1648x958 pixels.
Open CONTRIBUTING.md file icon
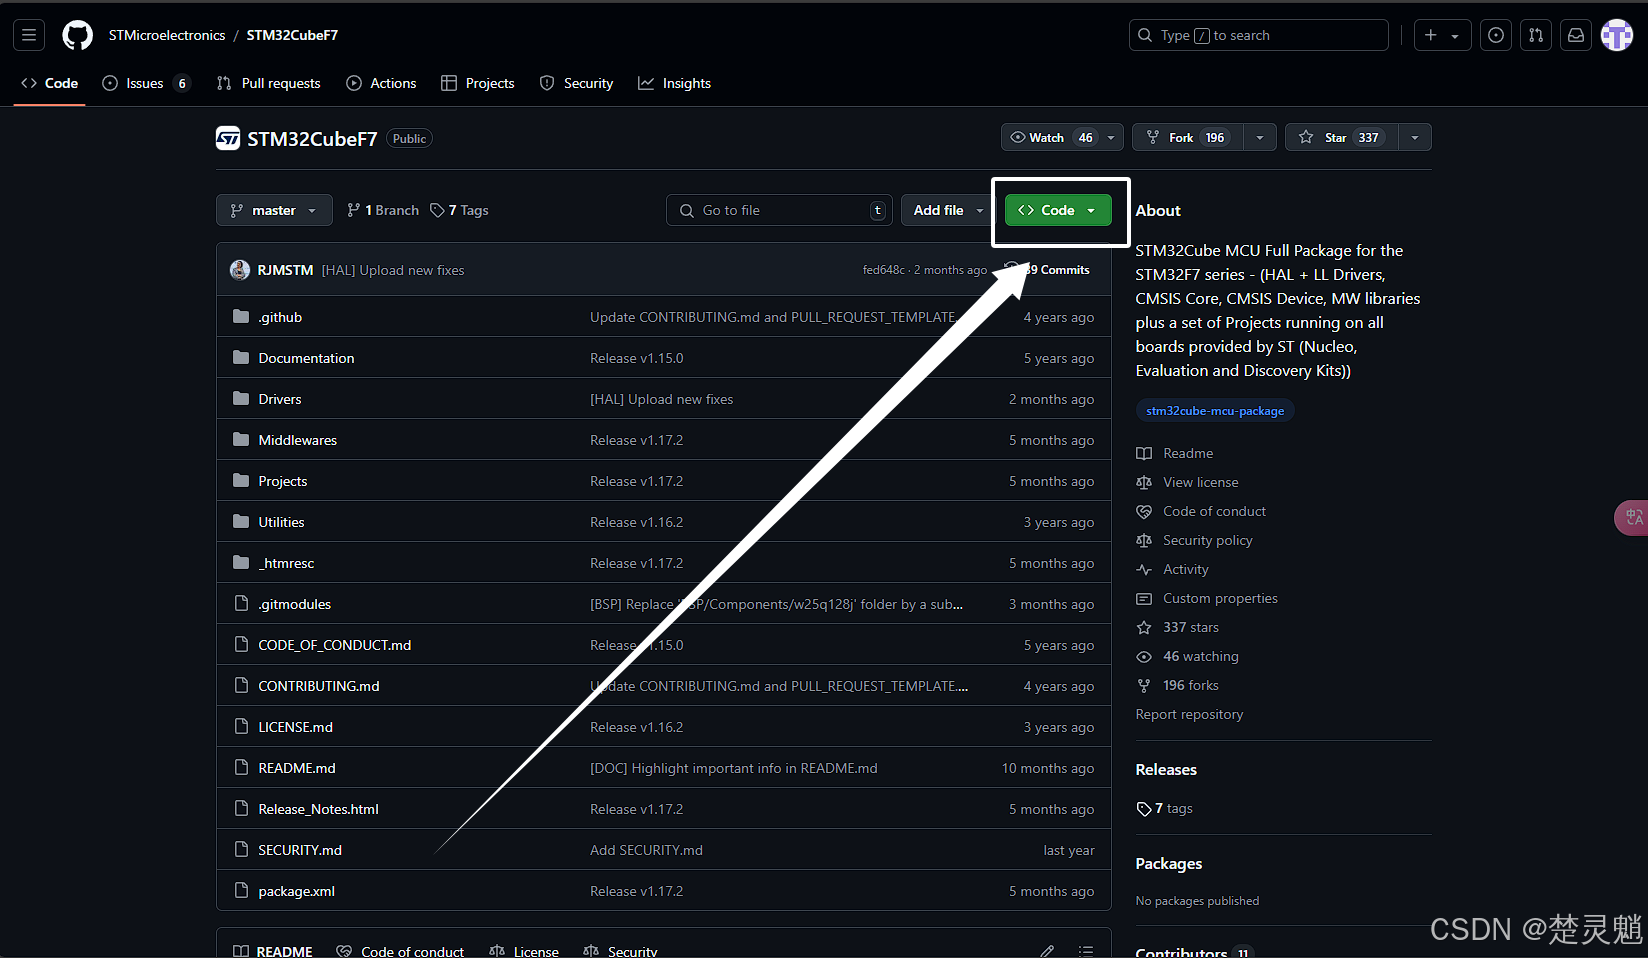tap(241, 686)
